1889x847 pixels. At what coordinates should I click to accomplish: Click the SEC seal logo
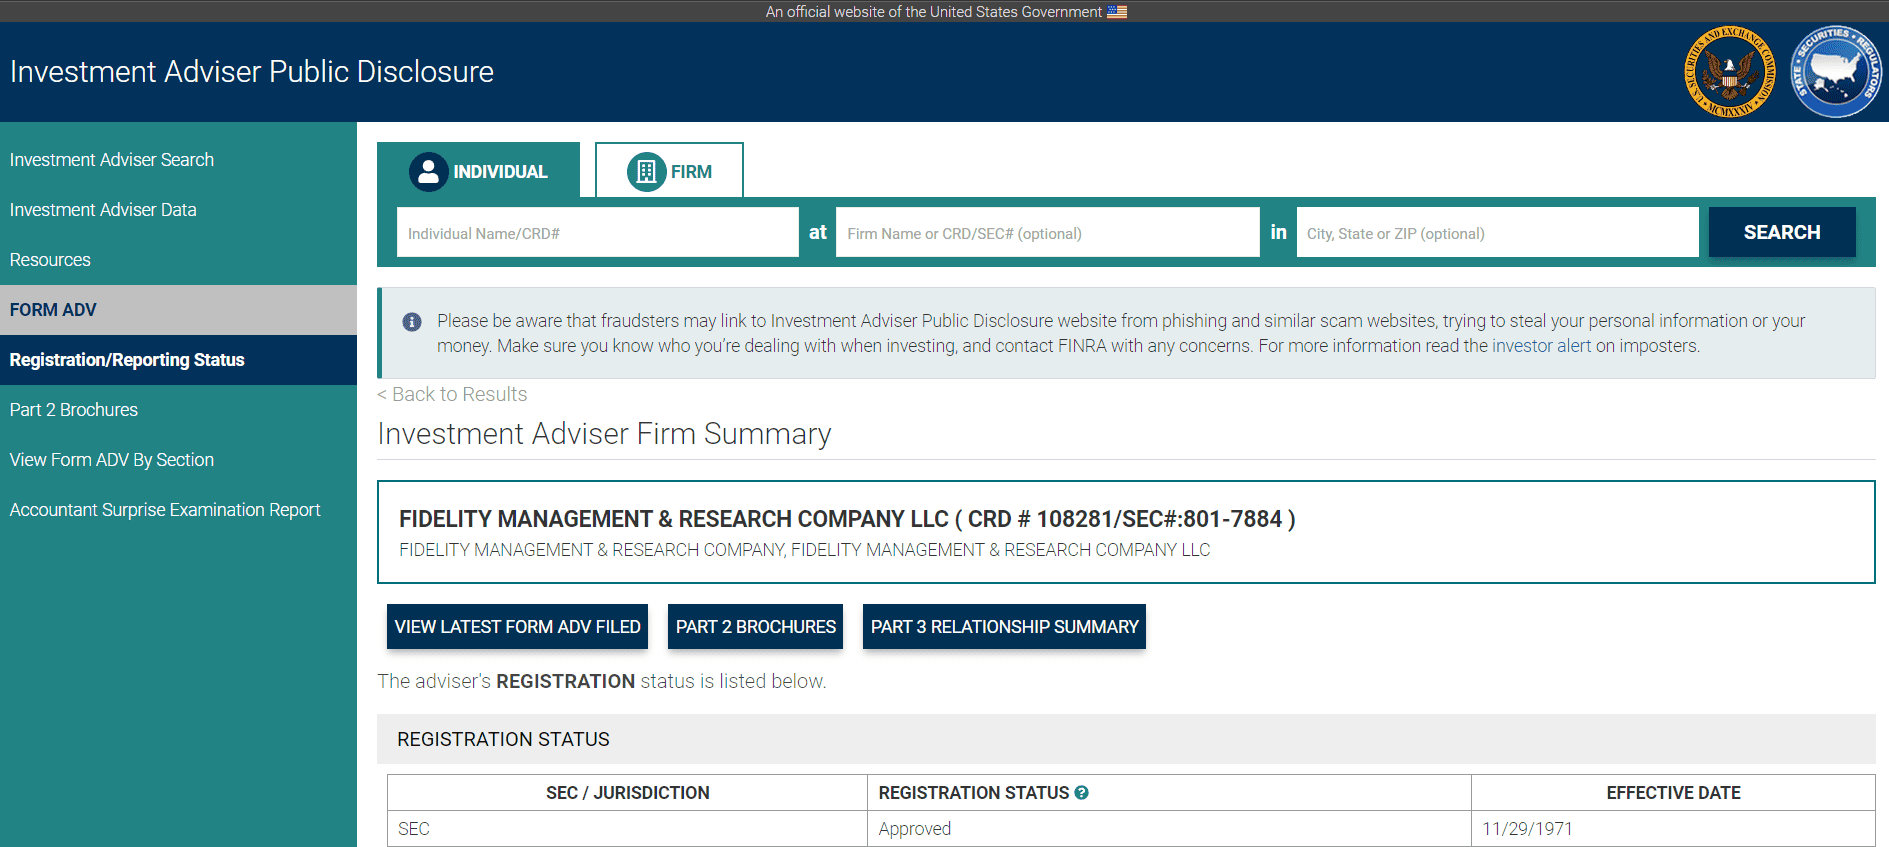click(x=1730, y=72)
